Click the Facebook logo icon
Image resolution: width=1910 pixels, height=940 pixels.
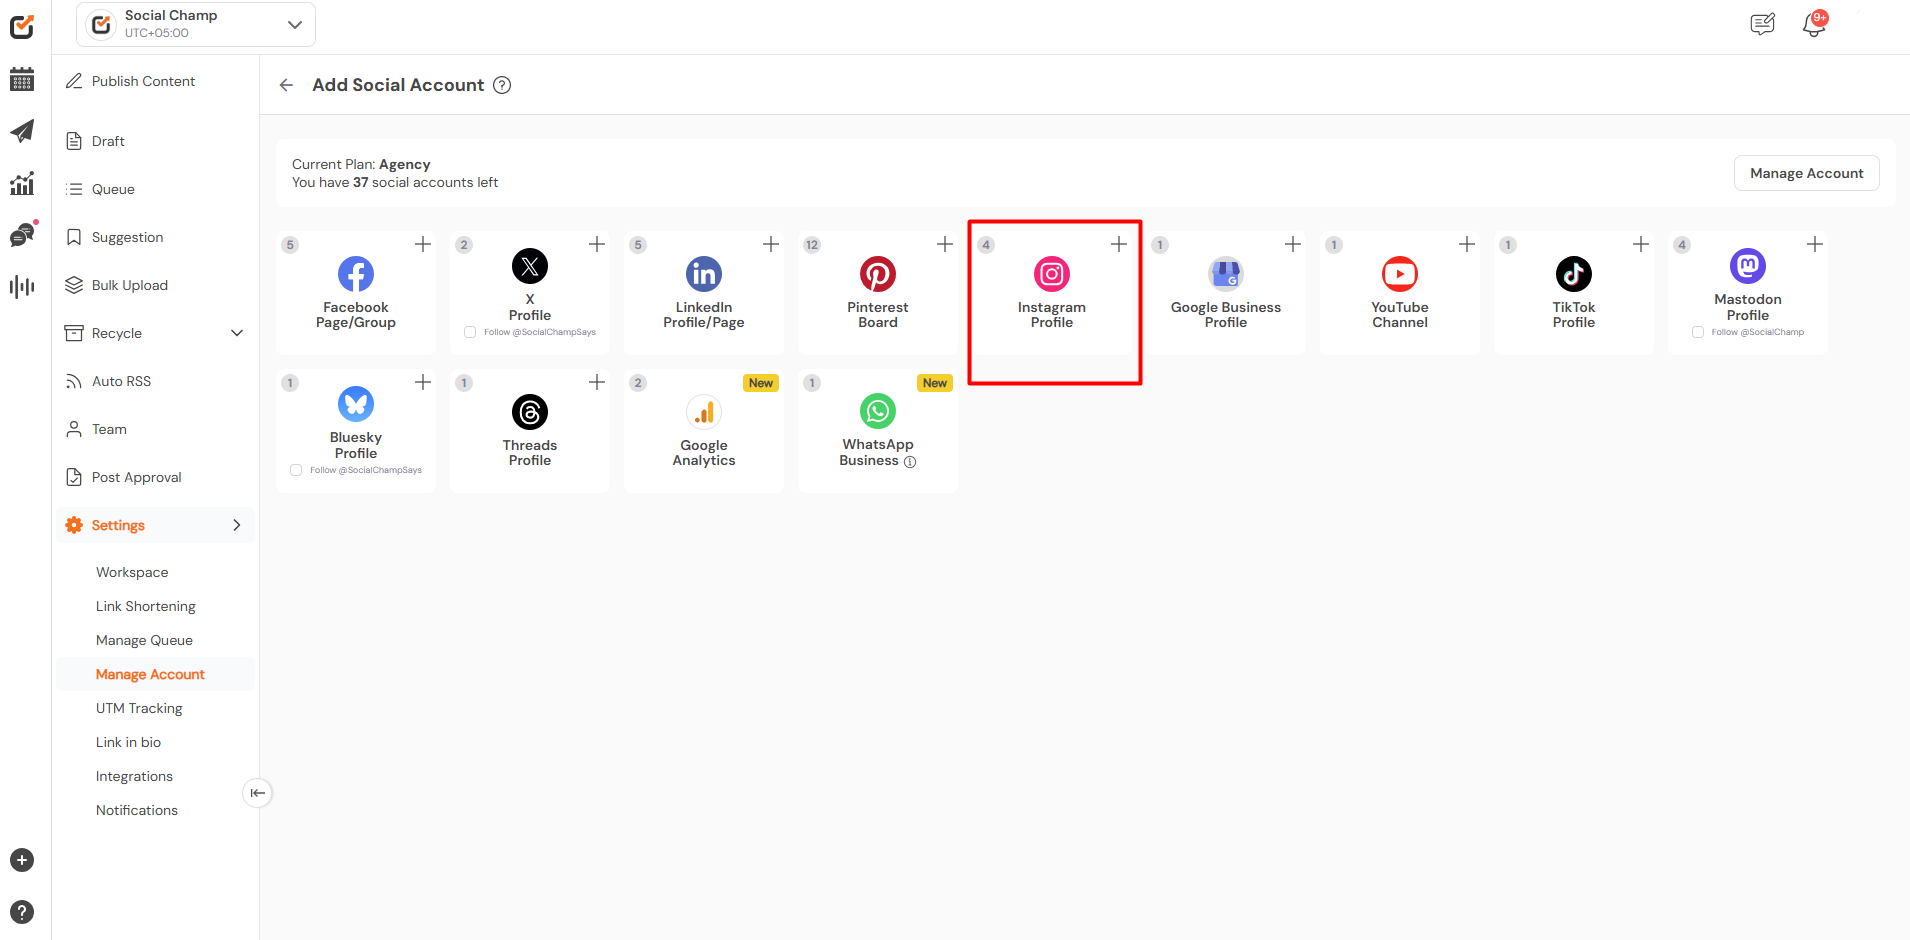(356, 274)
